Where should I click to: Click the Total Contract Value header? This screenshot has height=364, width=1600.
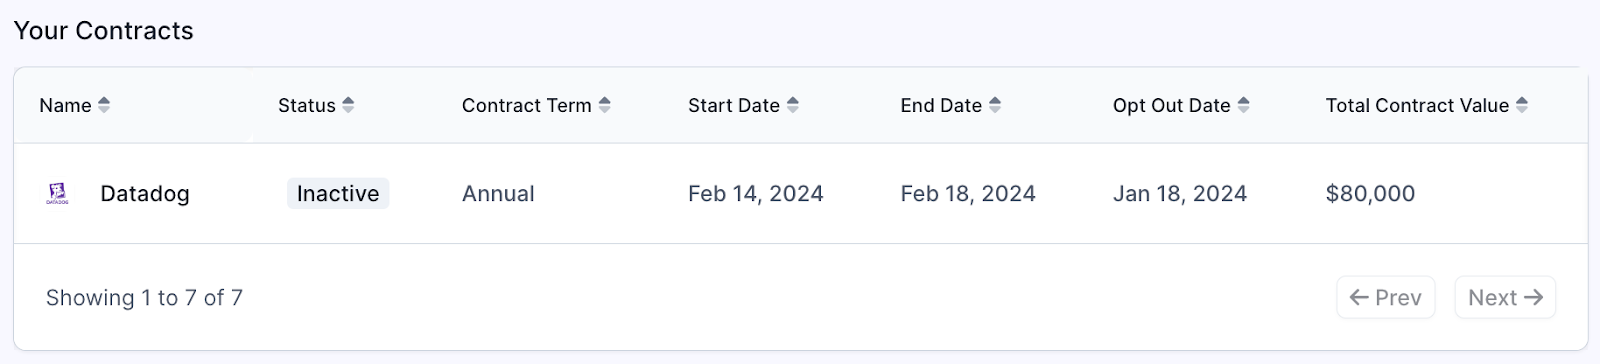(x=1417, y=105)
